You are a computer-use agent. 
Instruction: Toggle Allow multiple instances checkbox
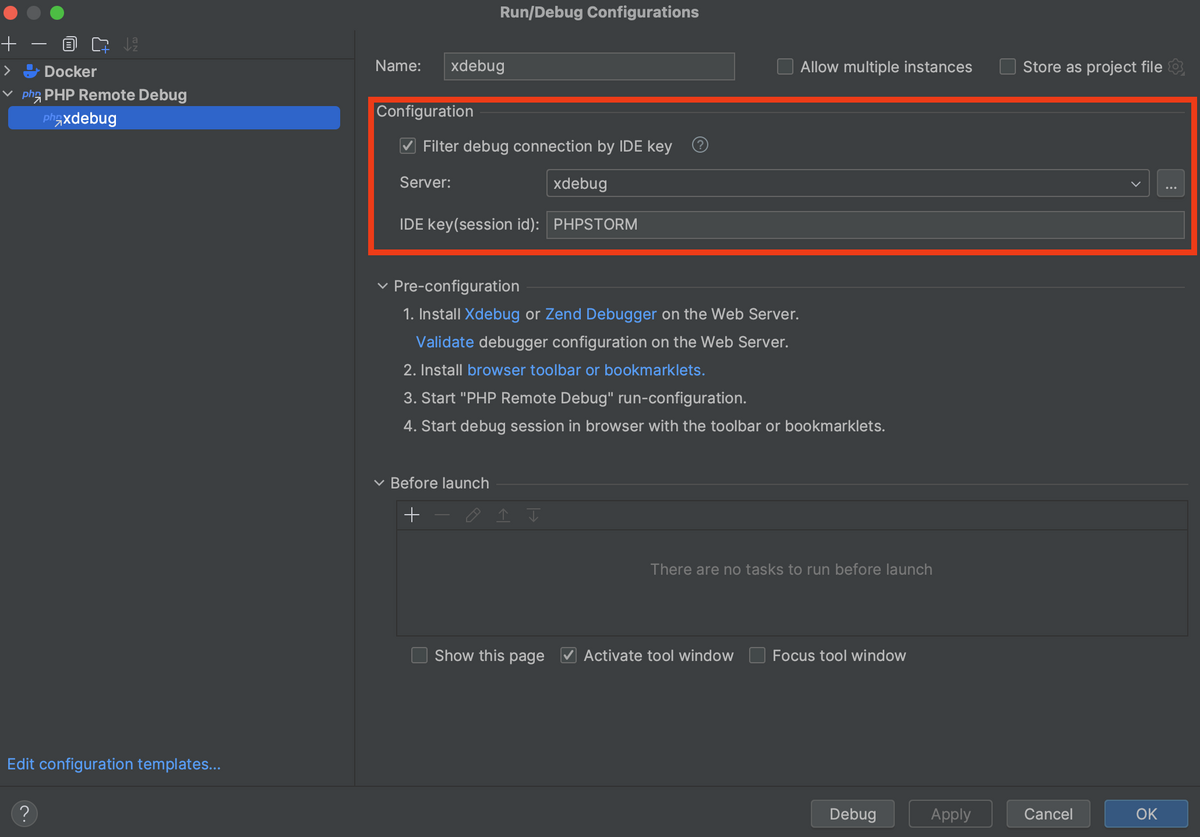tap(785, 67)
